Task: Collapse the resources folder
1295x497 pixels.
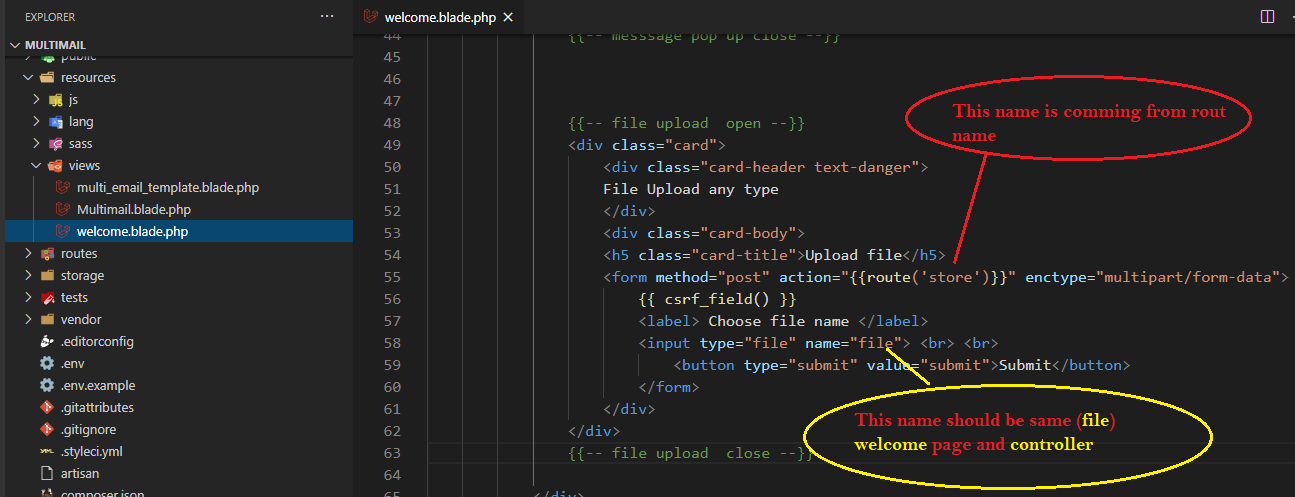Action: [x=28, y=77]
